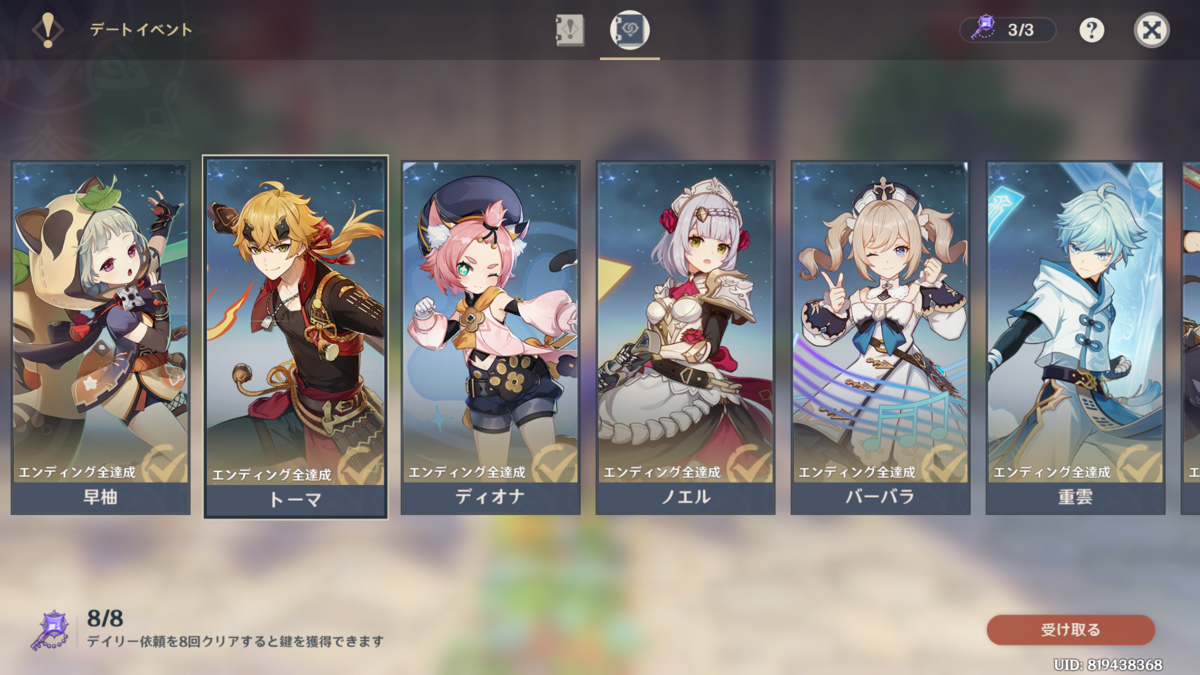Claim reward with the 受け取る button

1071,630
